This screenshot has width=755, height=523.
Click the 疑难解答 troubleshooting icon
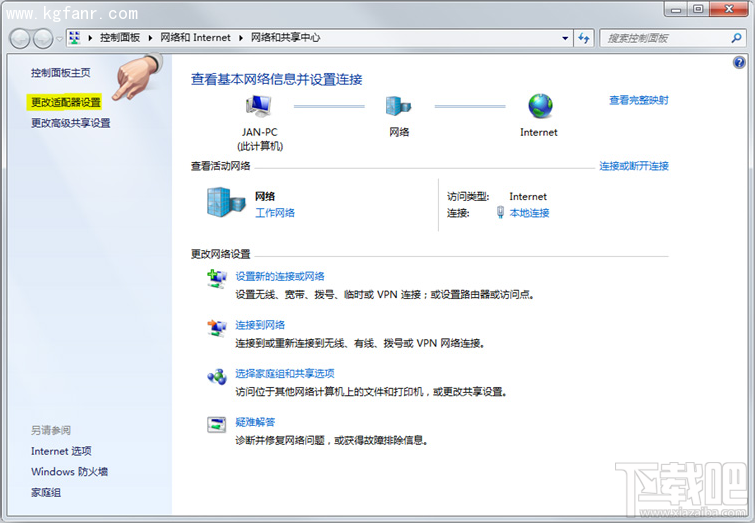coord(217,425)
